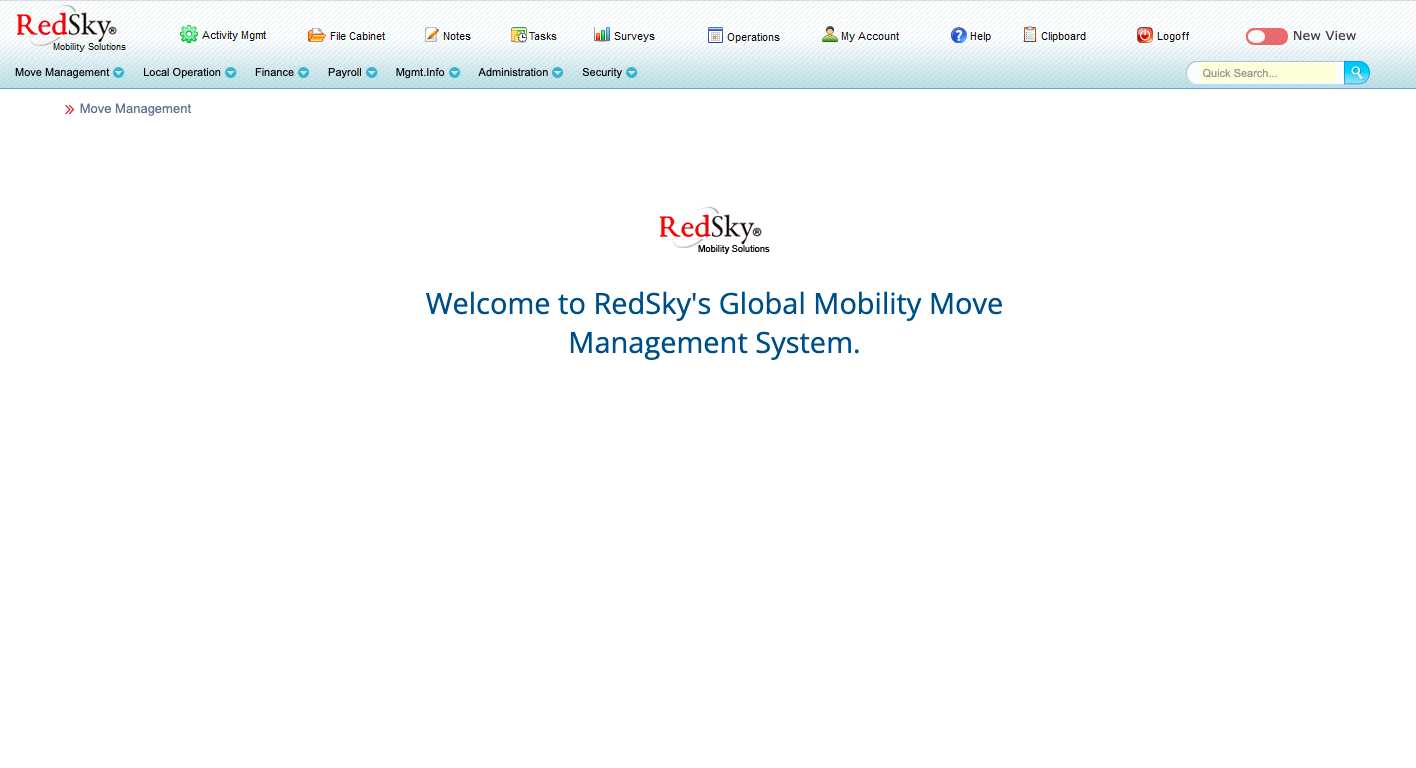This screenshot has width=1416, height=768.
Task: Expand the Move Management menu arrow
Action: click(x=119, y=73)
